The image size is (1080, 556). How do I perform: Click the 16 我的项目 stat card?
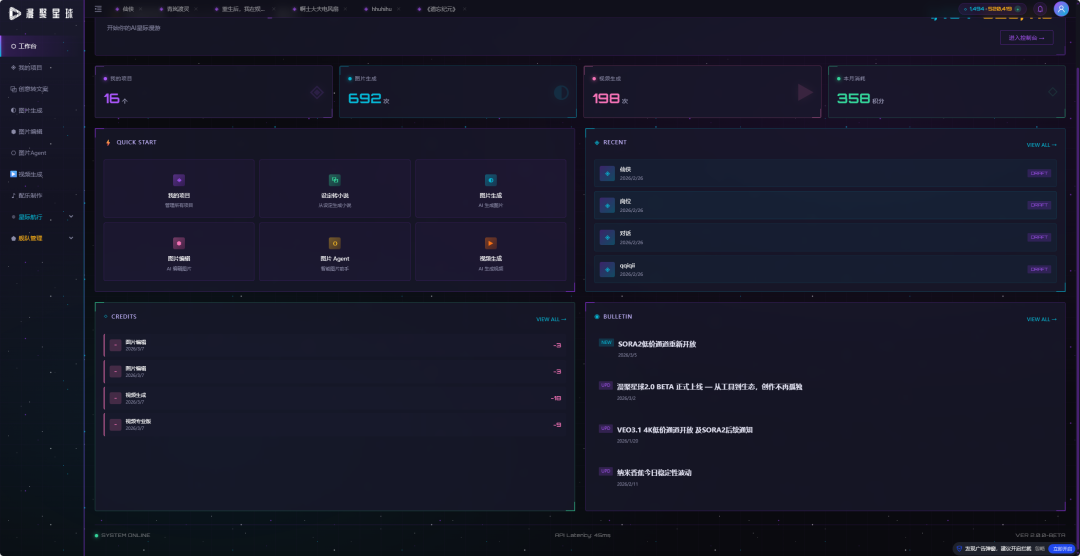point(214,92)
